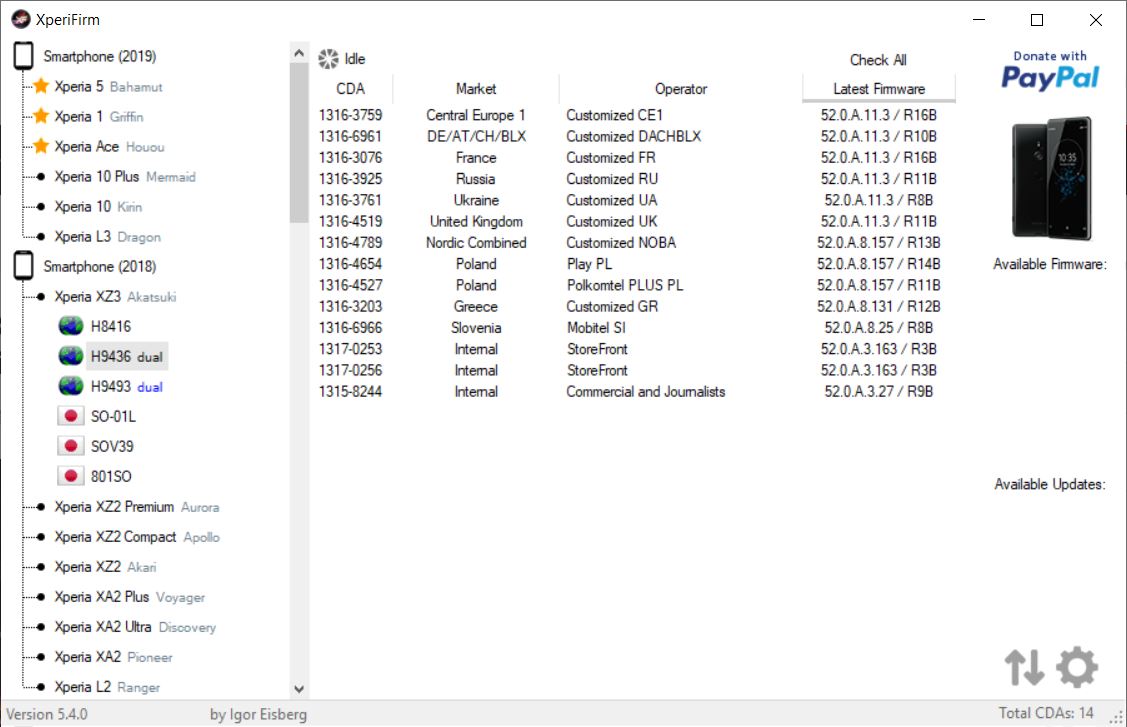Image resolution: width=1127 pixels, height=727 pixels.
Task: Expand the Xperia 10 Plus Mermaid entry
Action: [40, 177]
